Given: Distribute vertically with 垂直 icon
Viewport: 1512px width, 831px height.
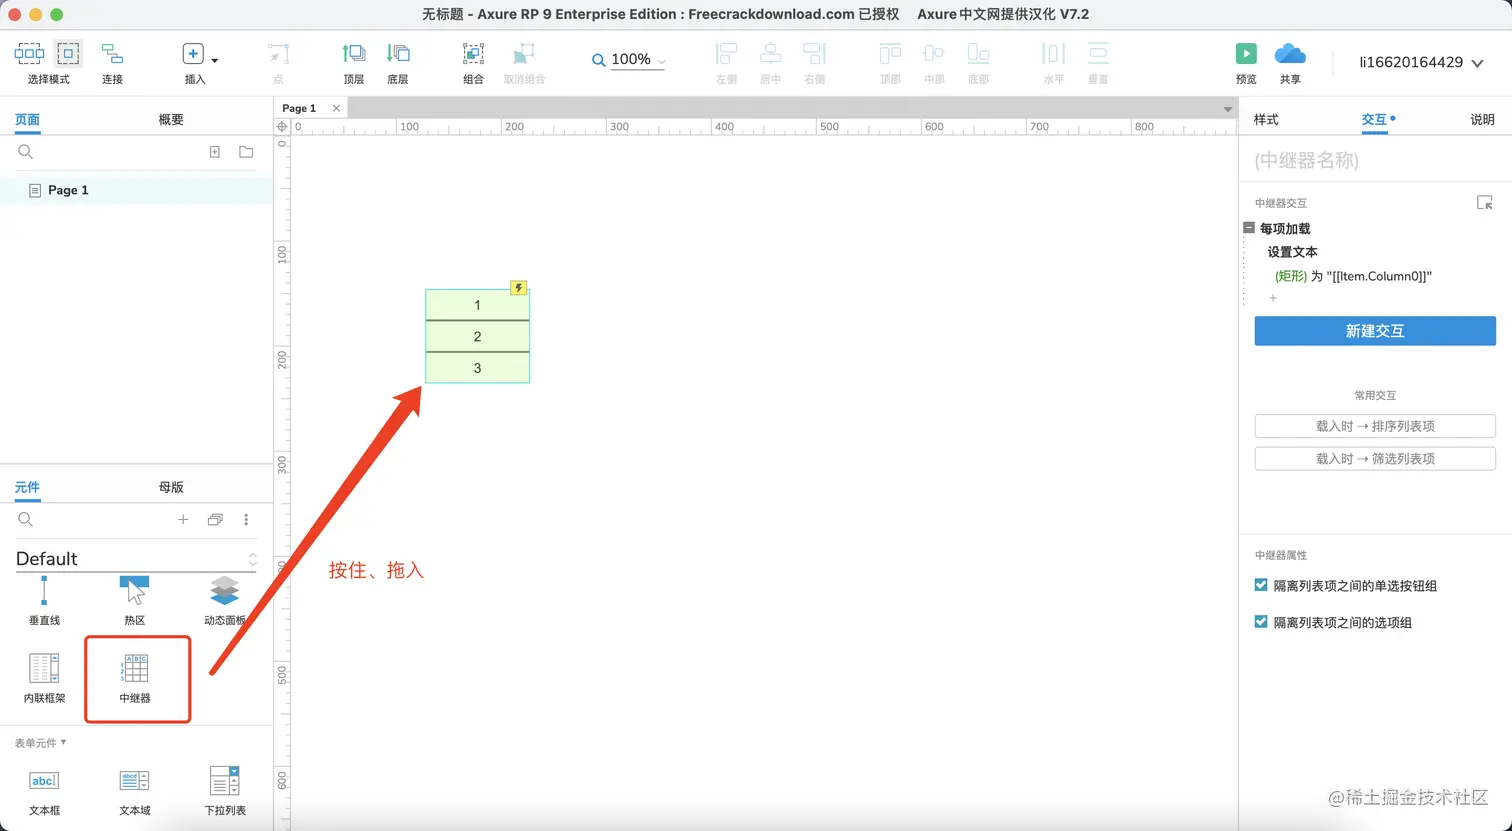Looking at the screenshot, I should [x=1098, y=54].
